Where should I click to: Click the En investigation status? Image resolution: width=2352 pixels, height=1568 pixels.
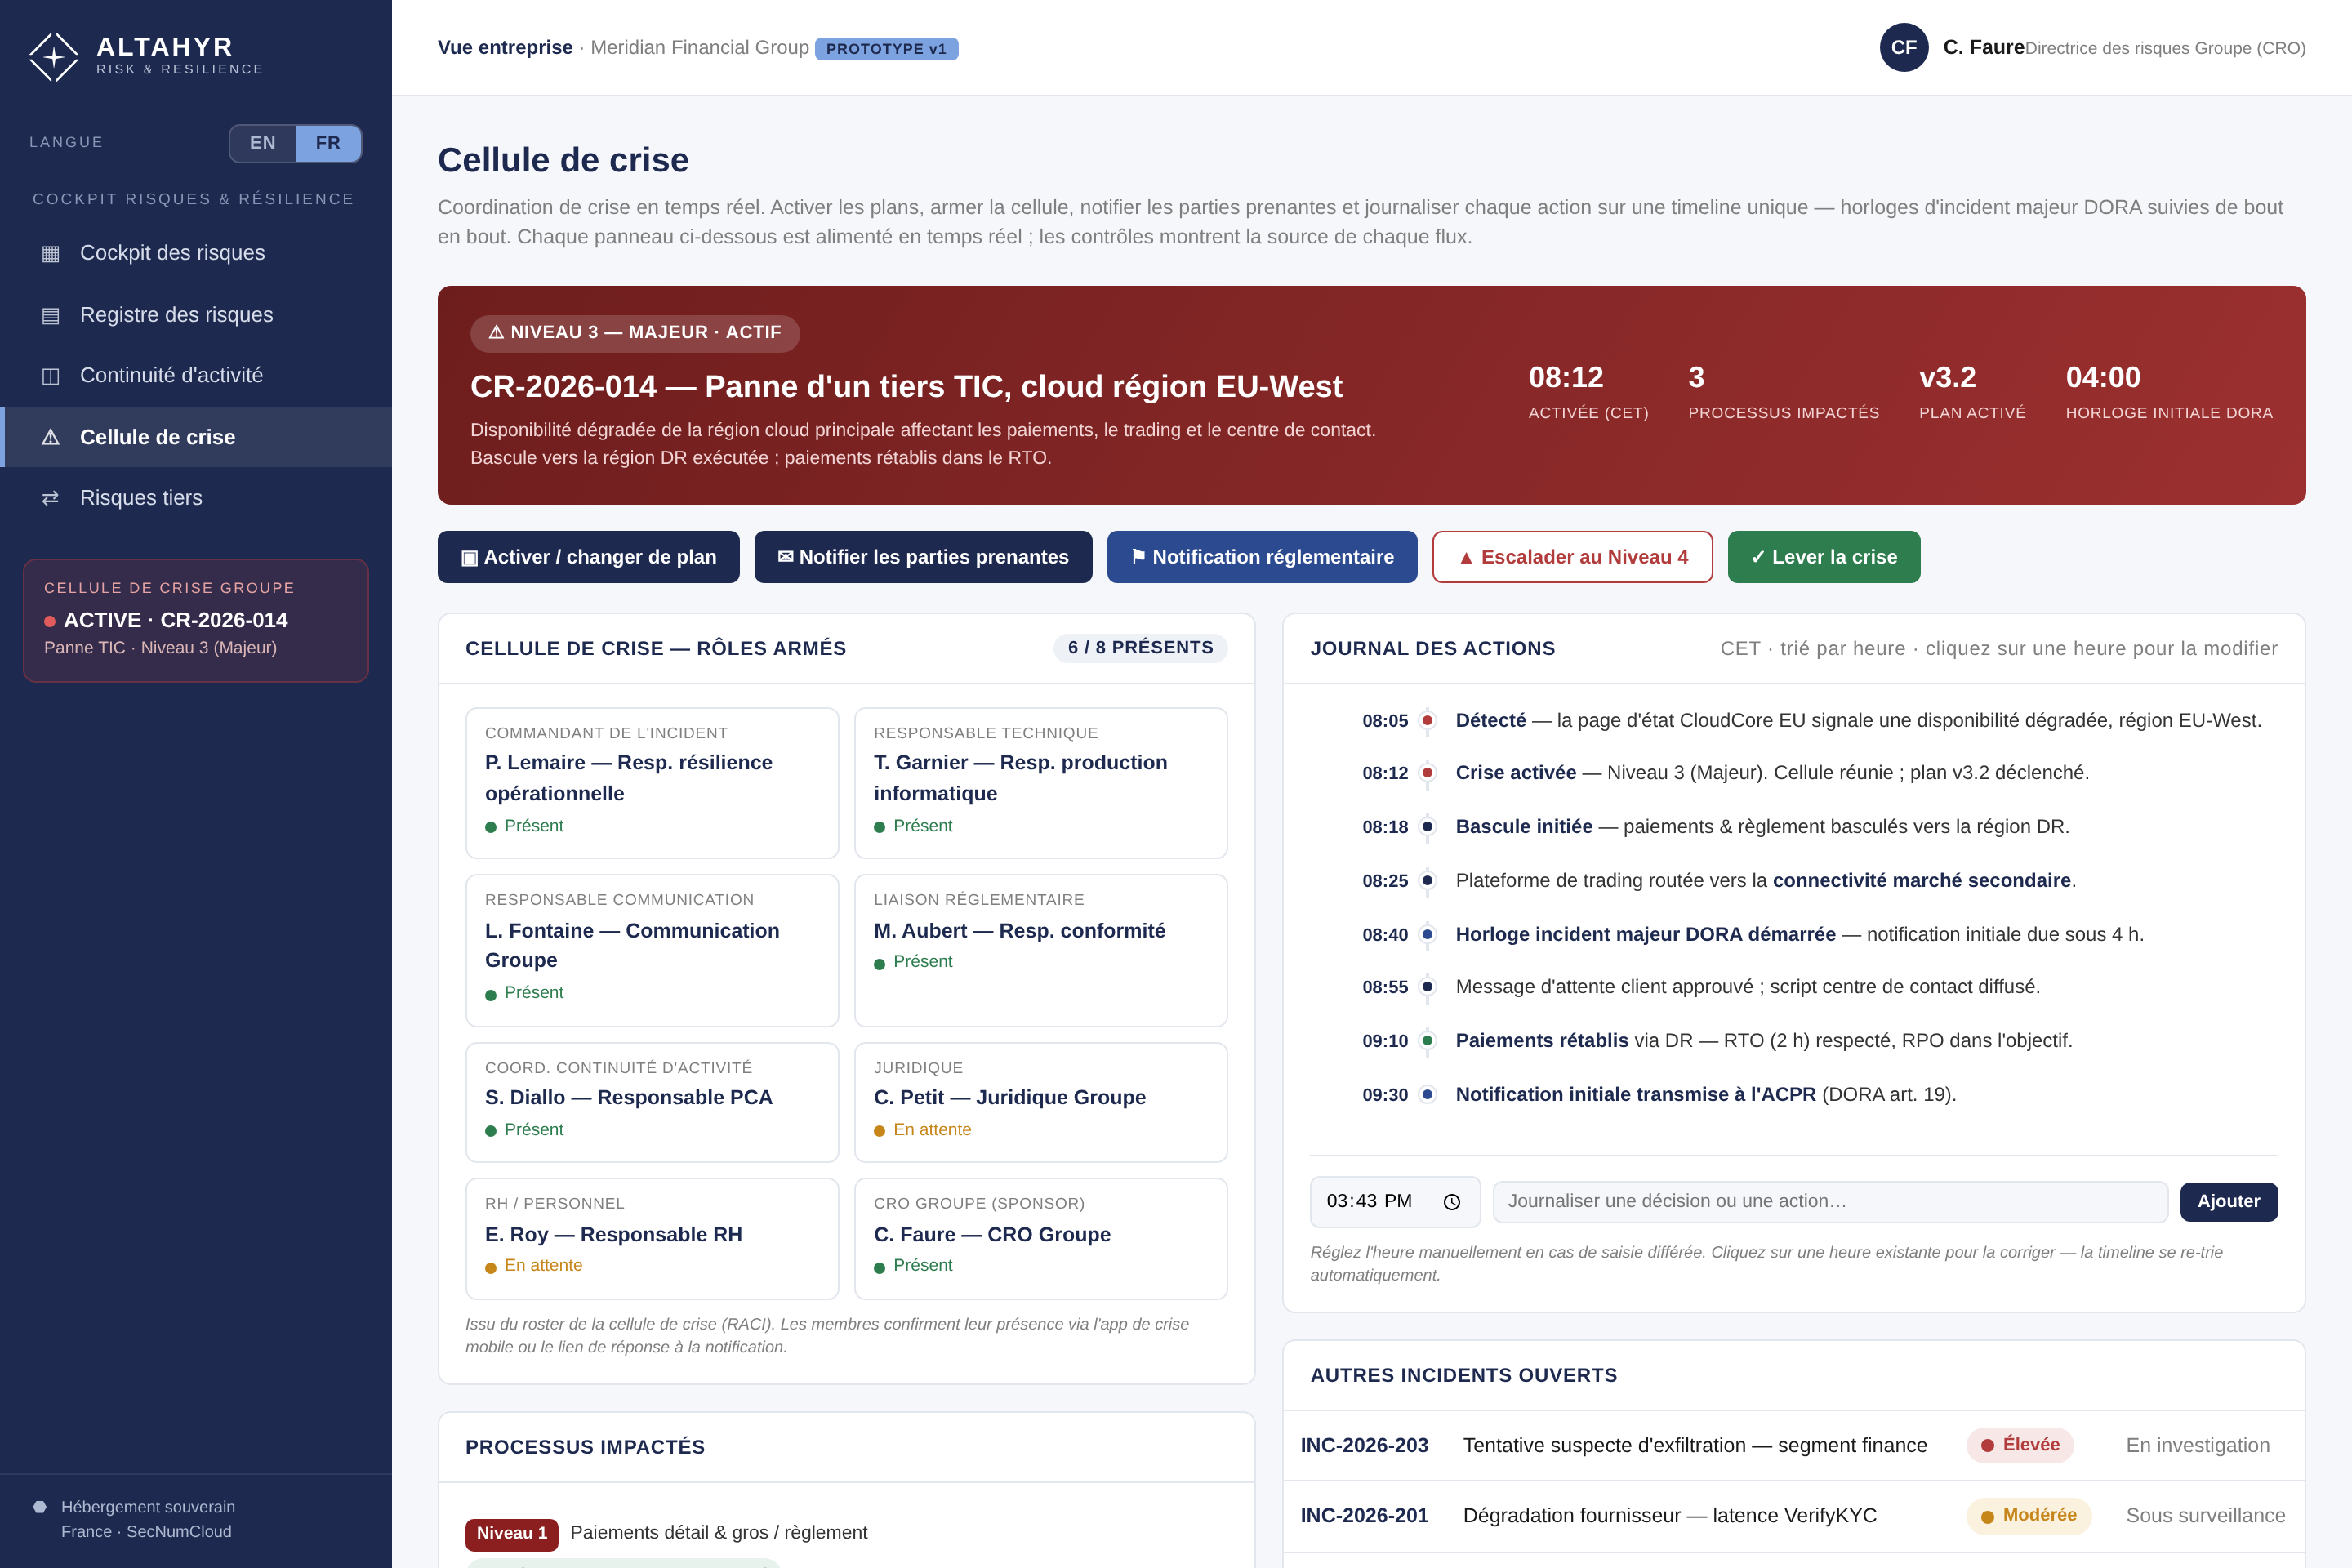click(x=2198, y=1446)
